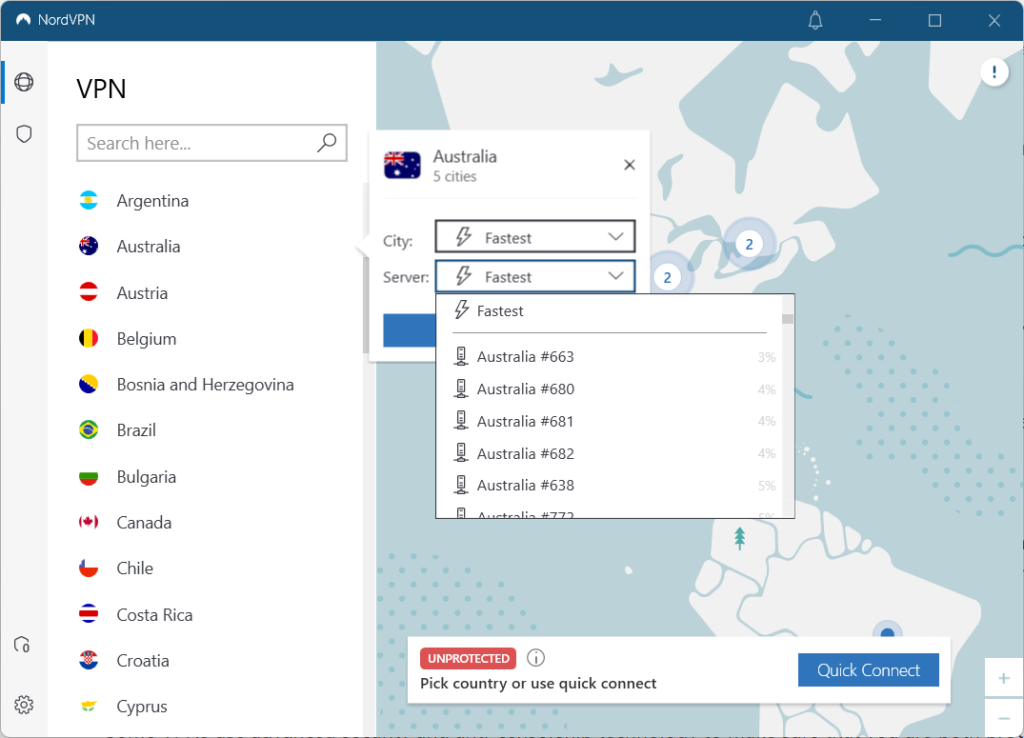Zoom in on map with plus button
The image size is (1024, 738).
pyautogui.click(x=1003, y=678)
